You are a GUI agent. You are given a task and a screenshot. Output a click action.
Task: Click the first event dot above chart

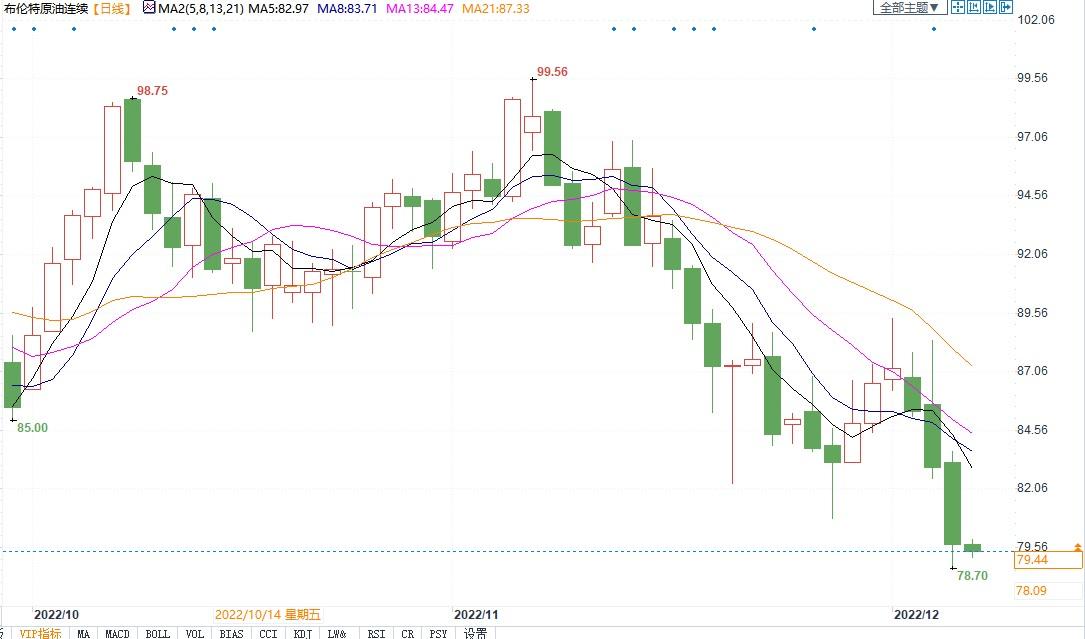pyautogui.click(x=14, y=28)
